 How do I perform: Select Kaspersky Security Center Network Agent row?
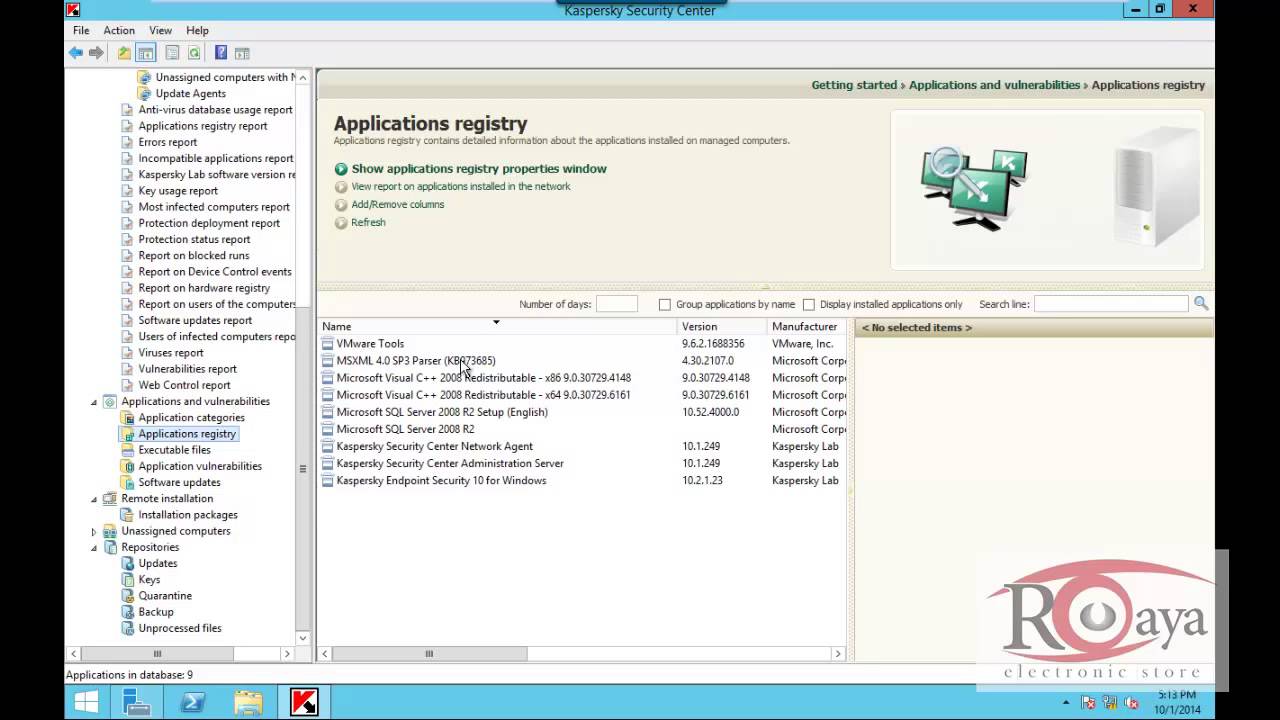coord(584,447)
